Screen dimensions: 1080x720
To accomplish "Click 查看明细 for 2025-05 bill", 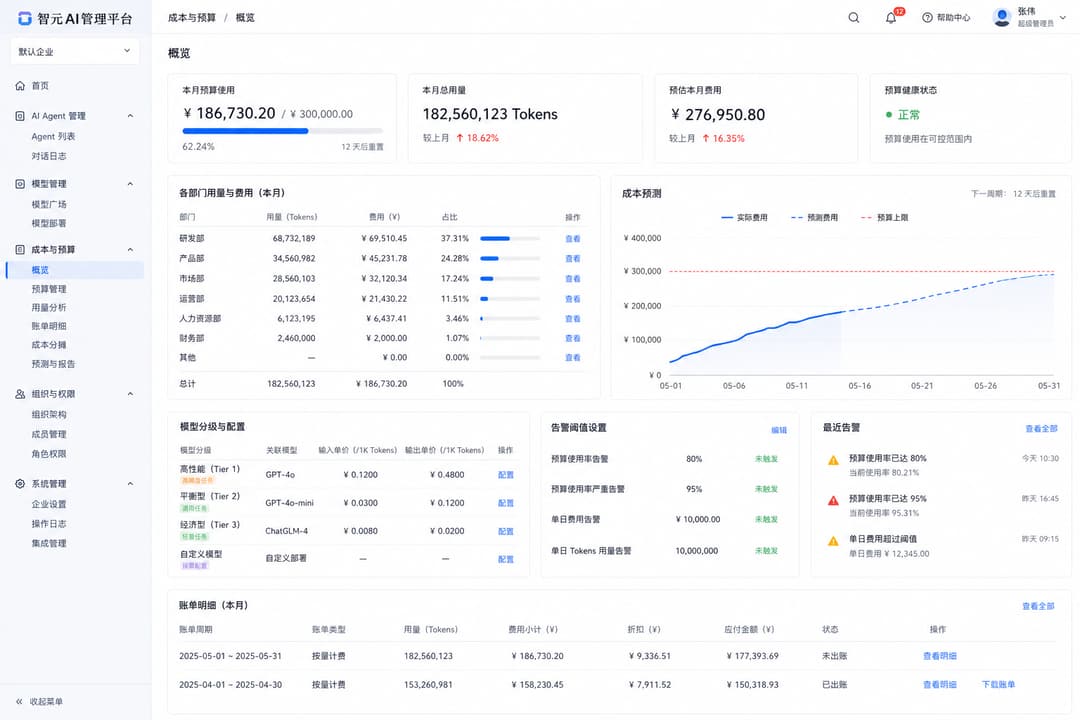I will point(939,656).
